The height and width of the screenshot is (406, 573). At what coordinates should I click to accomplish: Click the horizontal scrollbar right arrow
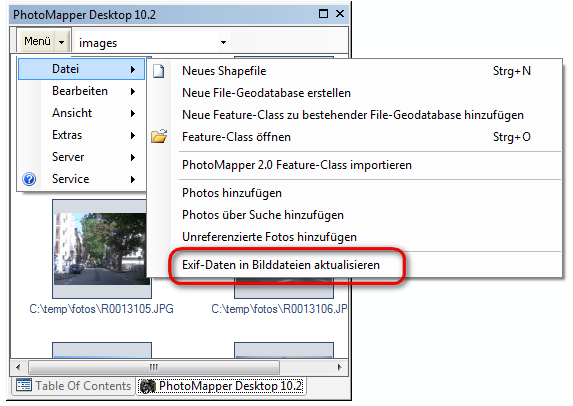pos(339,367)
